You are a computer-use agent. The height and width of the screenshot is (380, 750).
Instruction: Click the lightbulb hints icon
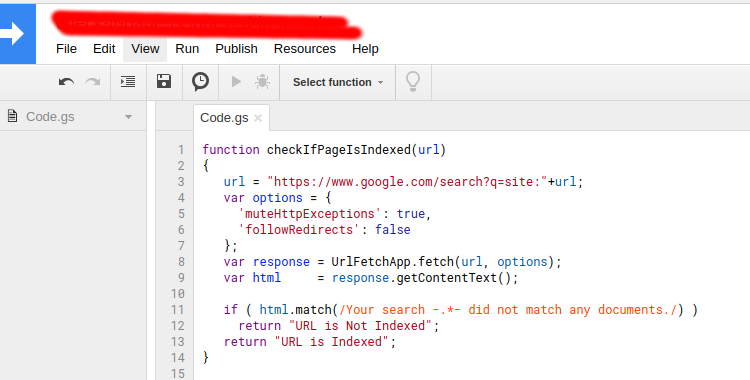(413, 82)
